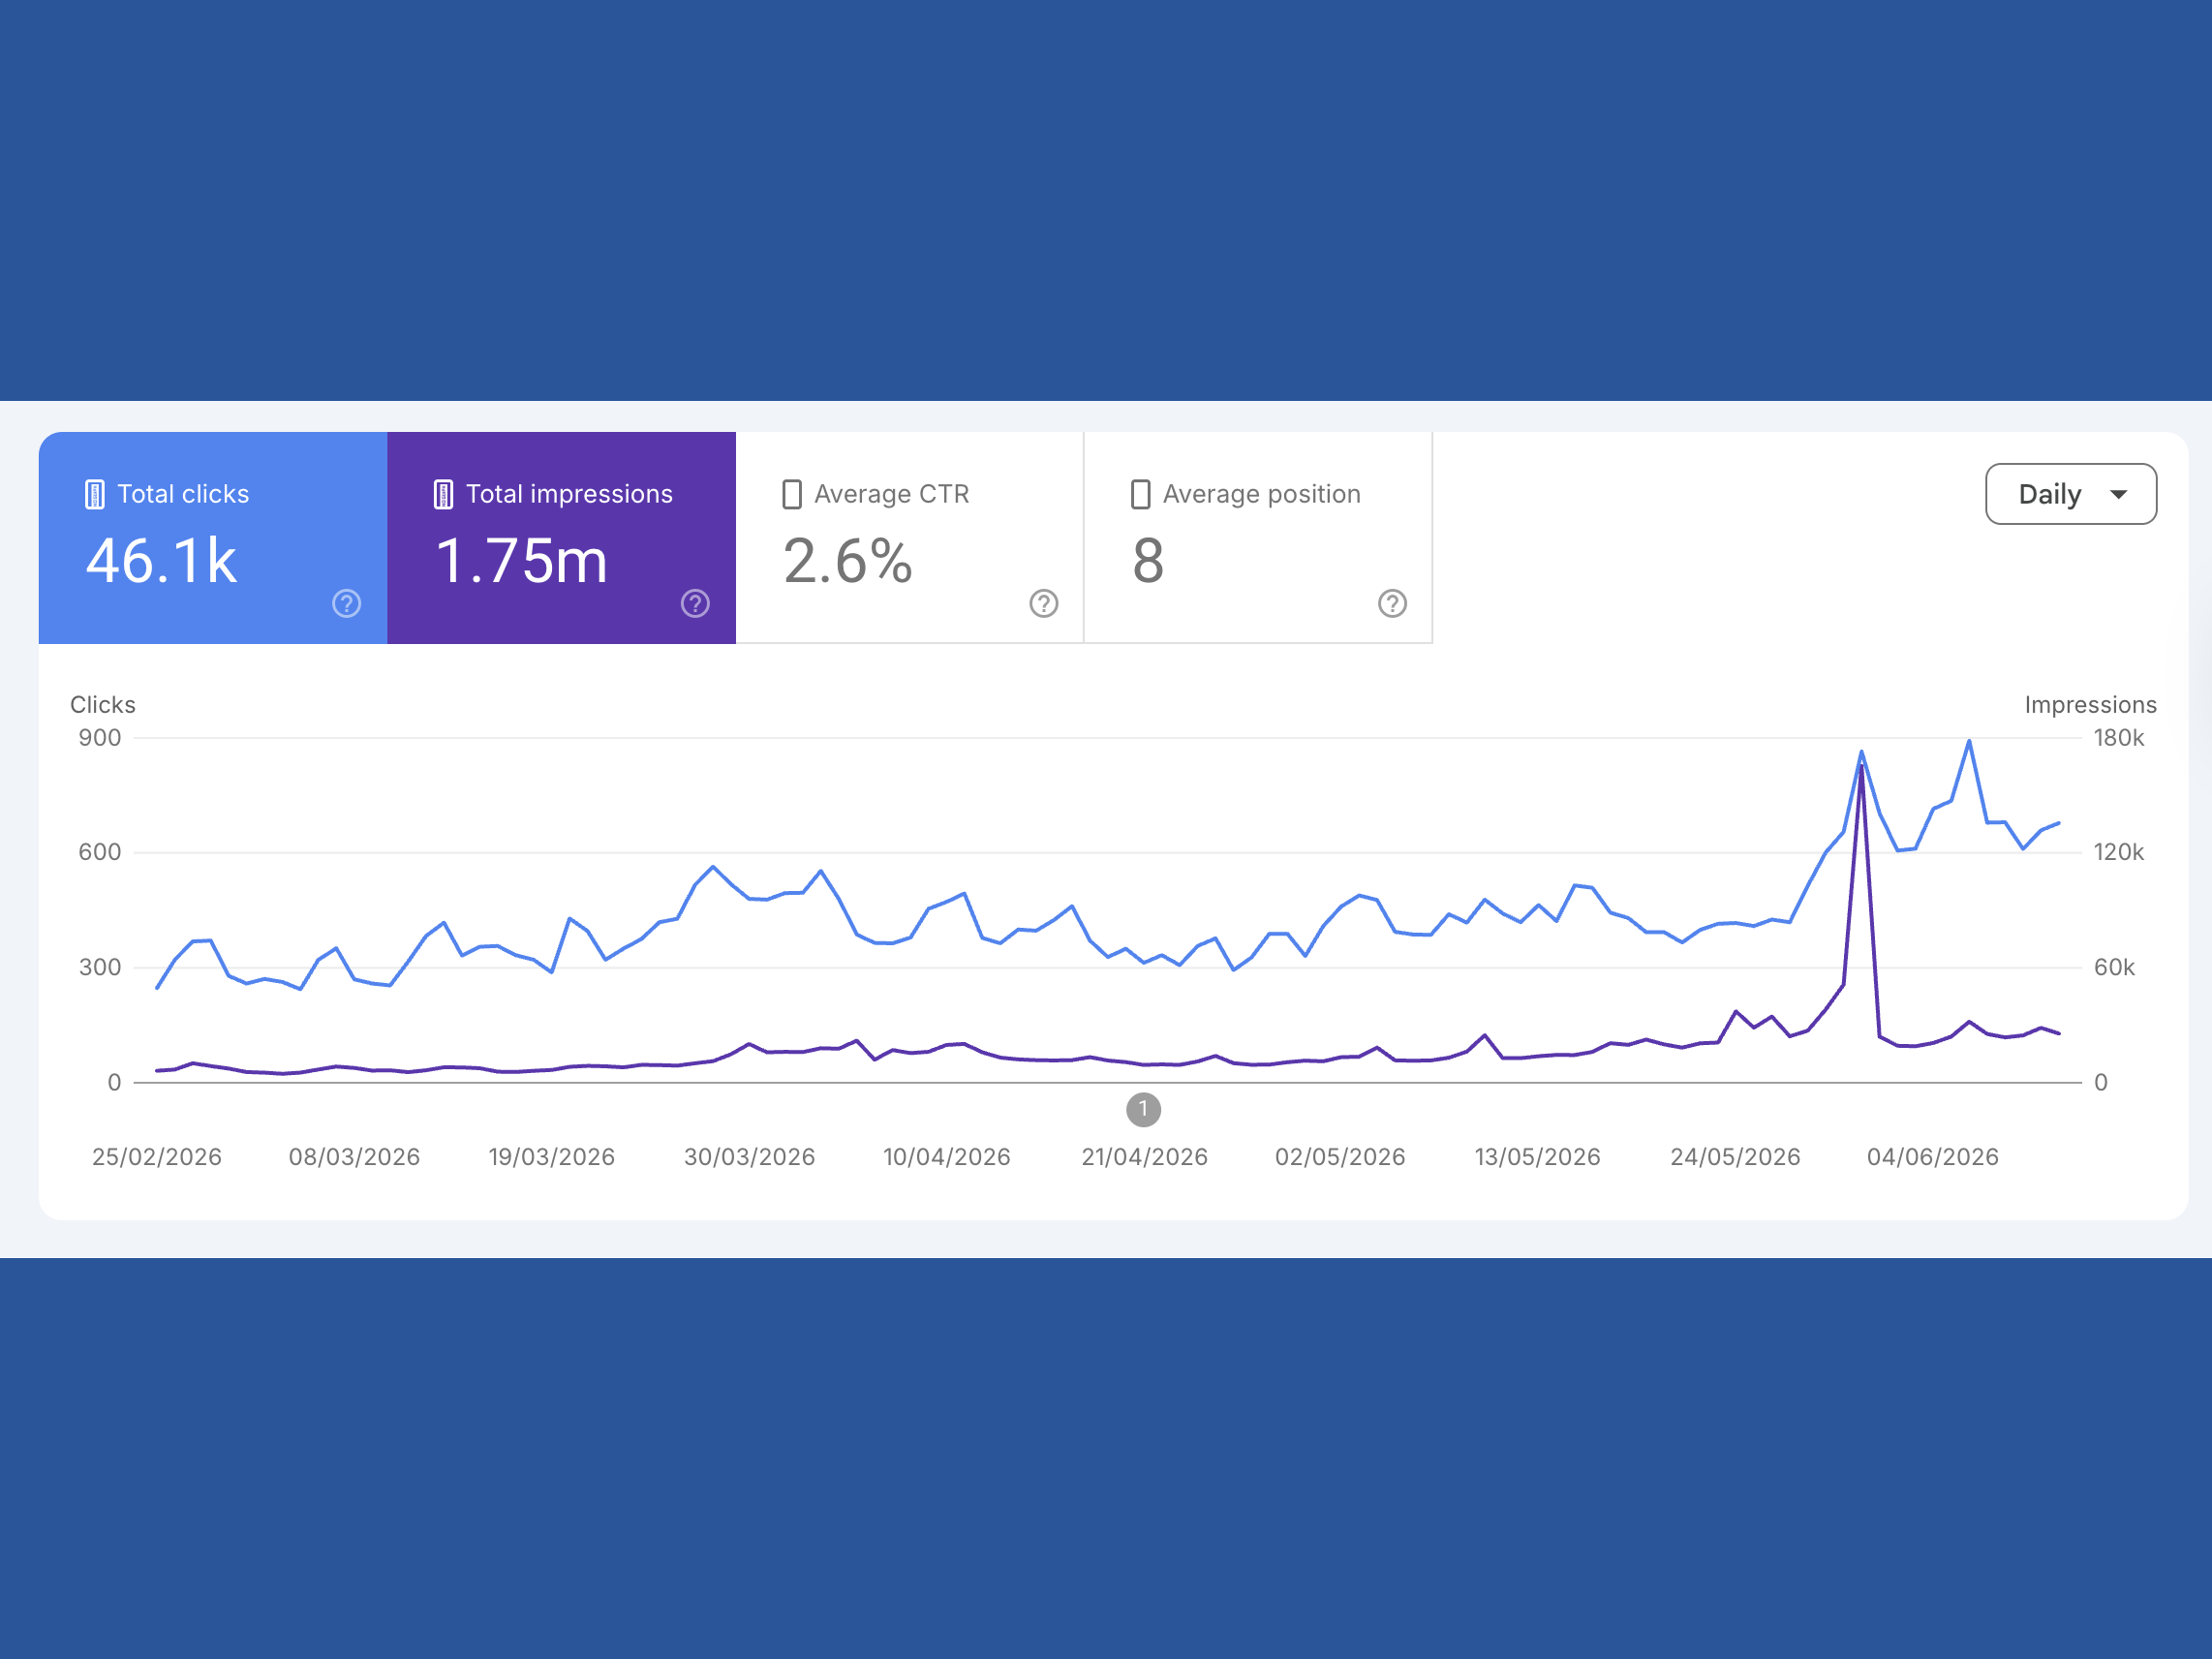Enable the Average position checkbox

tap(1140, 494)
